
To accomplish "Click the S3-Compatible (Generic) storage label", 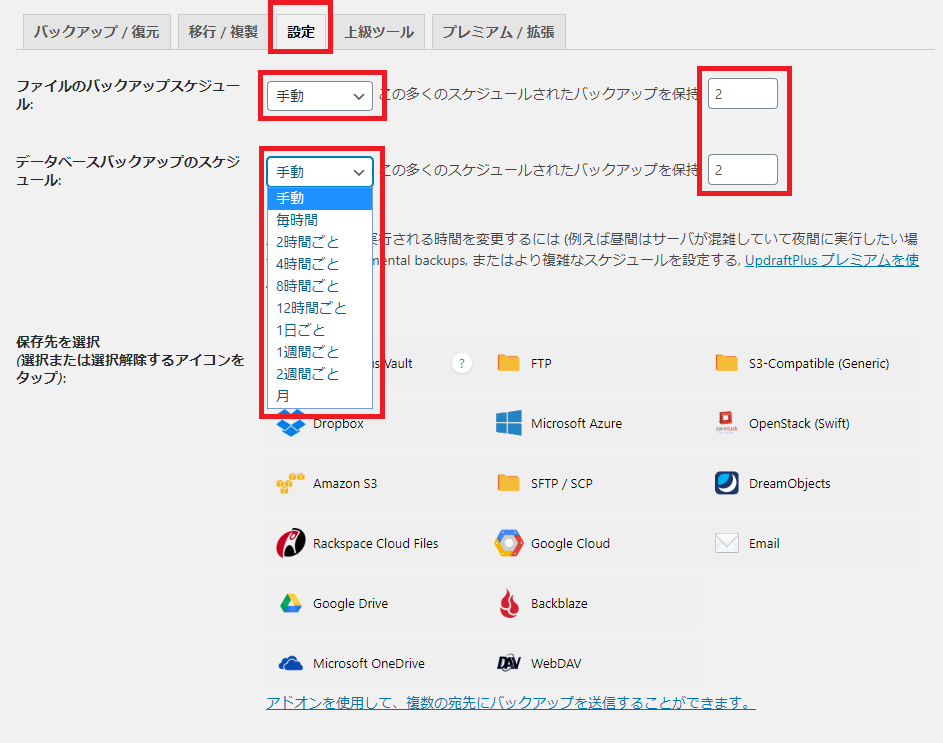I will (x=819, y=363).
